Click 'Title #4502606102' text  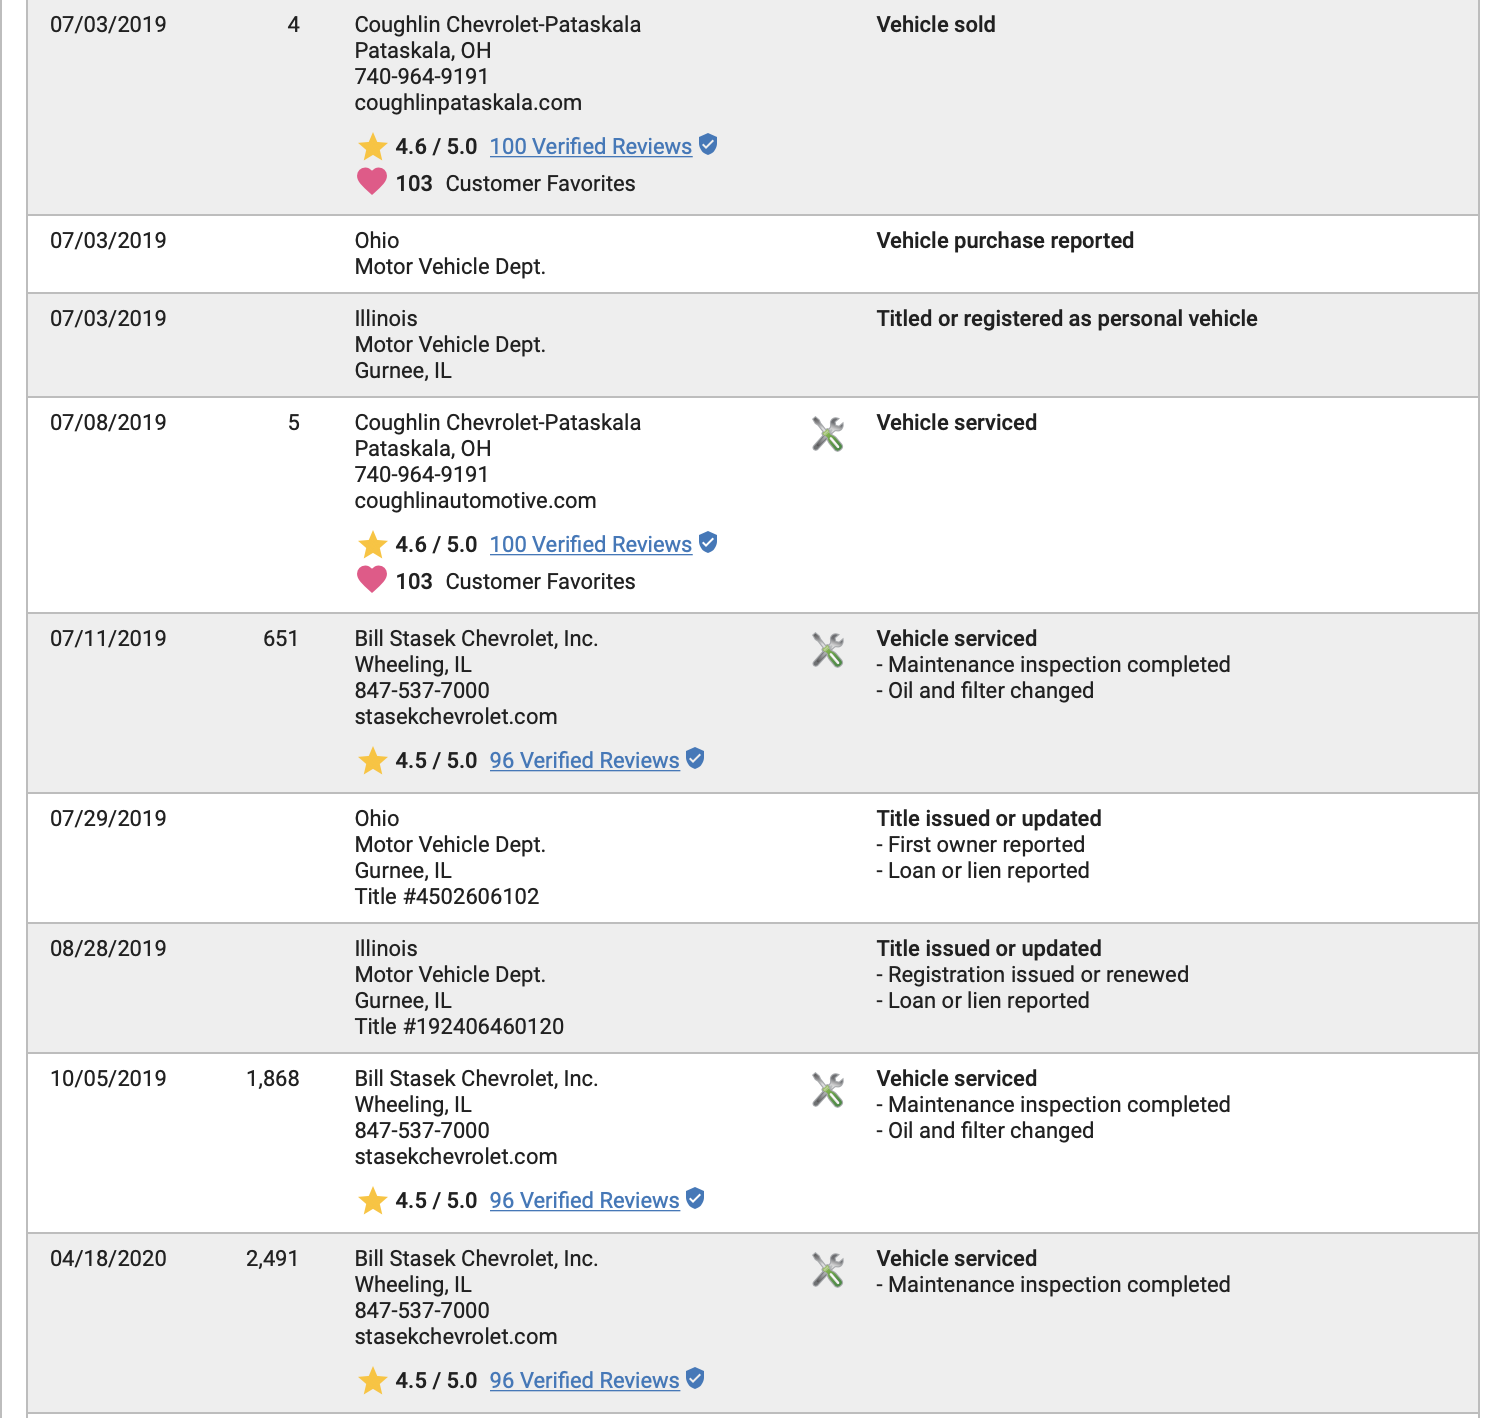(x=447, y=897)
